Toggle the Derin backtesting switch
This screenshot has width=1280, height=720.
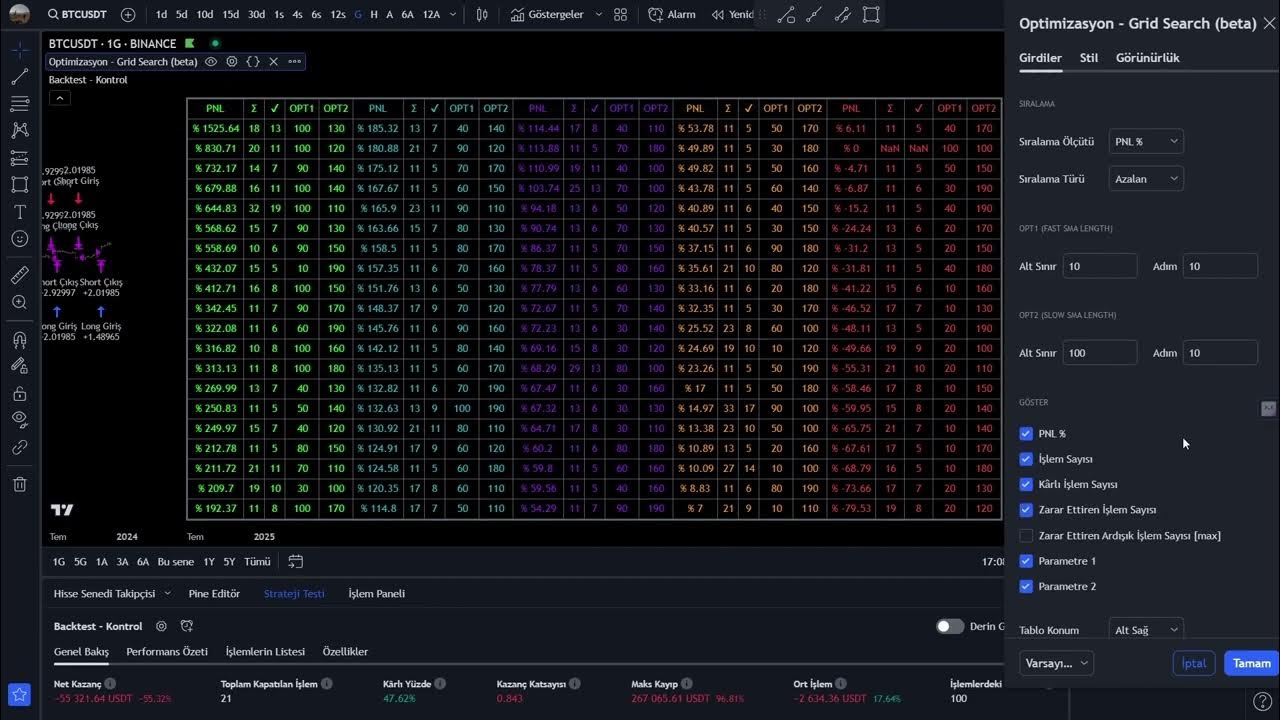(950, 626)
